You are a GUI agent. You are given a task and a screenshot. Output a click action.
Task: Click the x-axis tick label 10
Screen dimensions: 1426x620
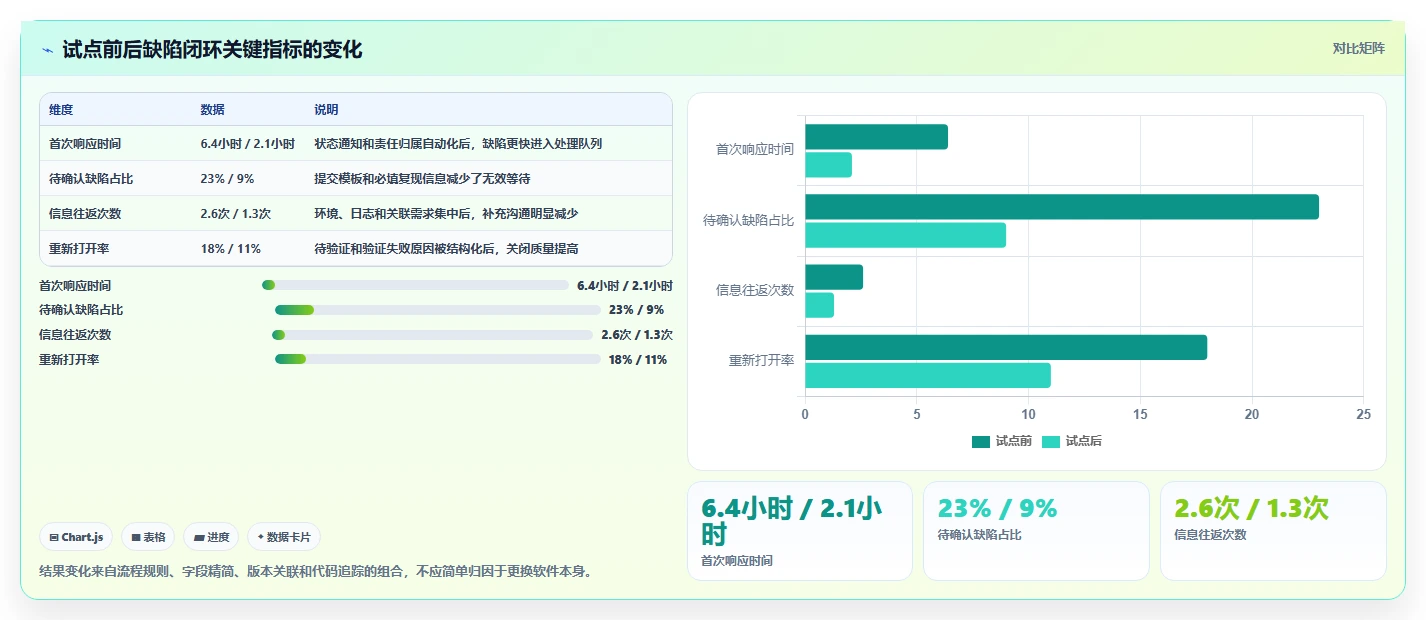(1028, 414)
